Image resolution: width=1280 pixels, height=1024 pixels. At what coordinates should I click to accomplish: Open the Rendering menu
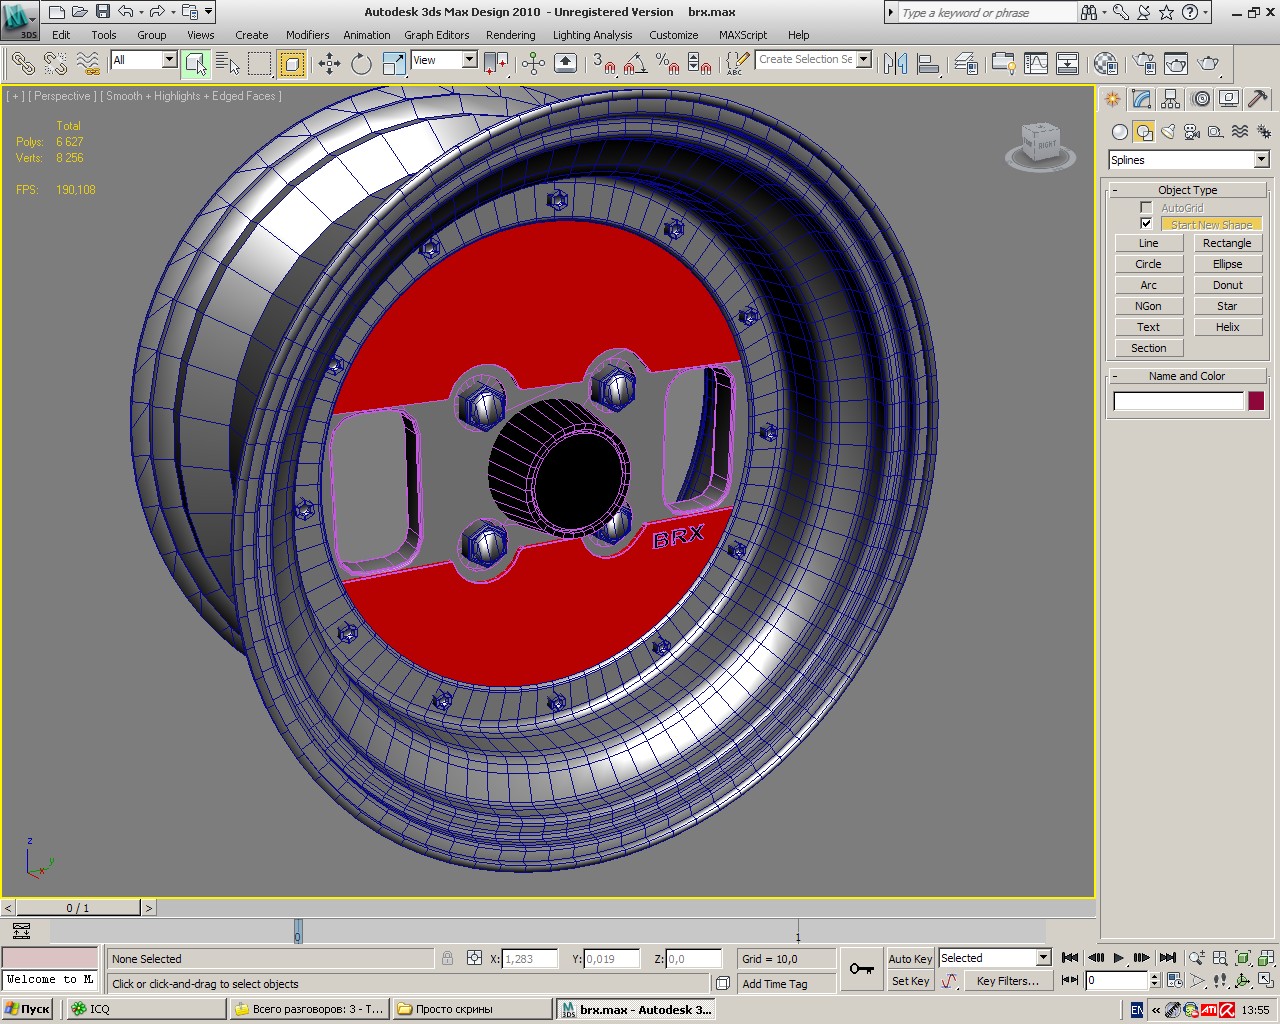510,35
